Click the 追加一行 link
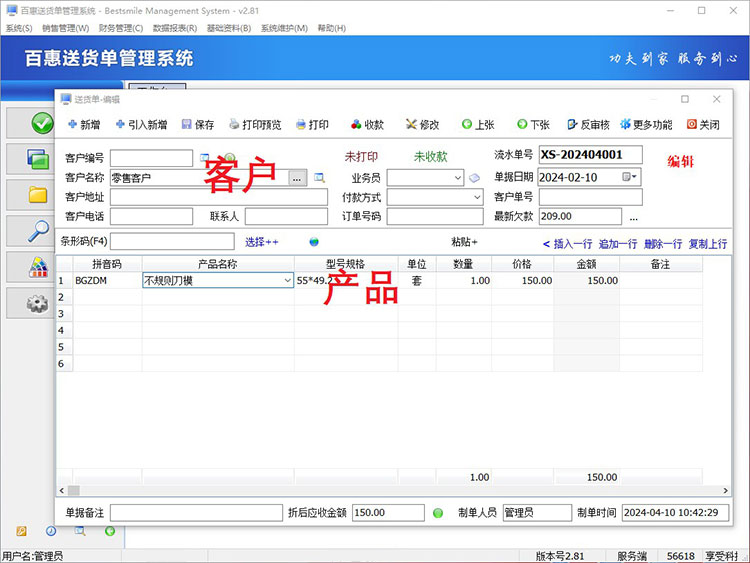 618,244
